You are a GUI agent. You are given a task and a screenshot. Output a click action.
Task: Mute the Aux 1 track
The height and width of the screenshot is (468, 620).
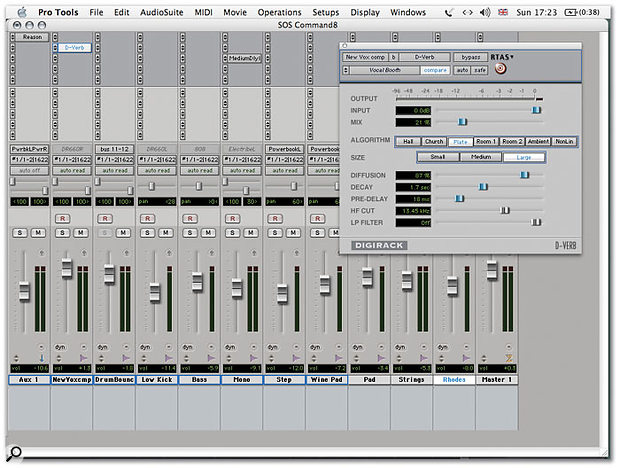[x=38, y=233]
